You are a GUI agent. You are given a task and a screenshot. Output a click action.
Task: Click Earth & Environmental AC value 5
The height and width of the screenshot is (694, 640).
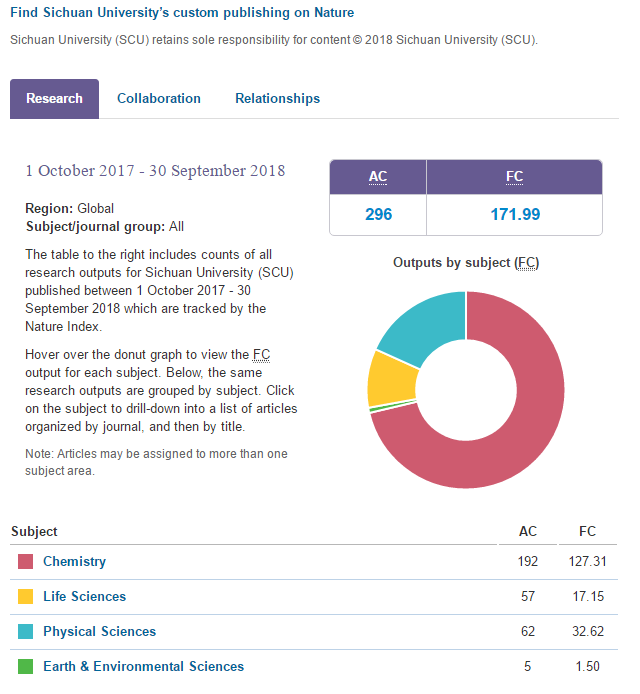click(x=528, y=666)
